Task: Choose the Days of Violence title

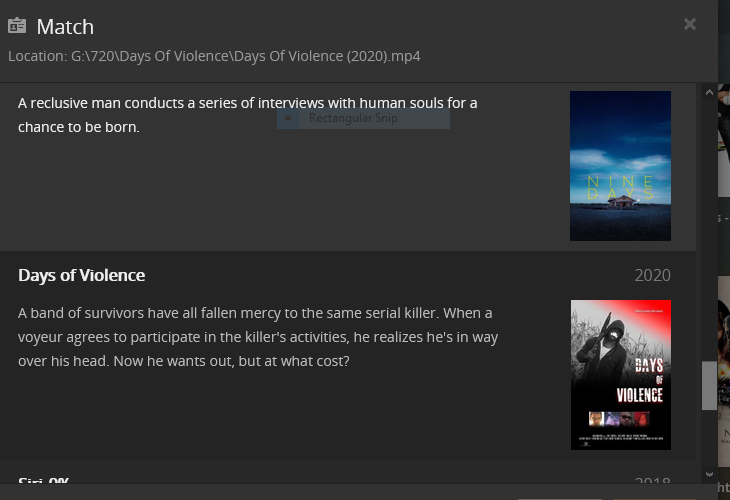Action: pyautogui.click(x=81, y=275)
